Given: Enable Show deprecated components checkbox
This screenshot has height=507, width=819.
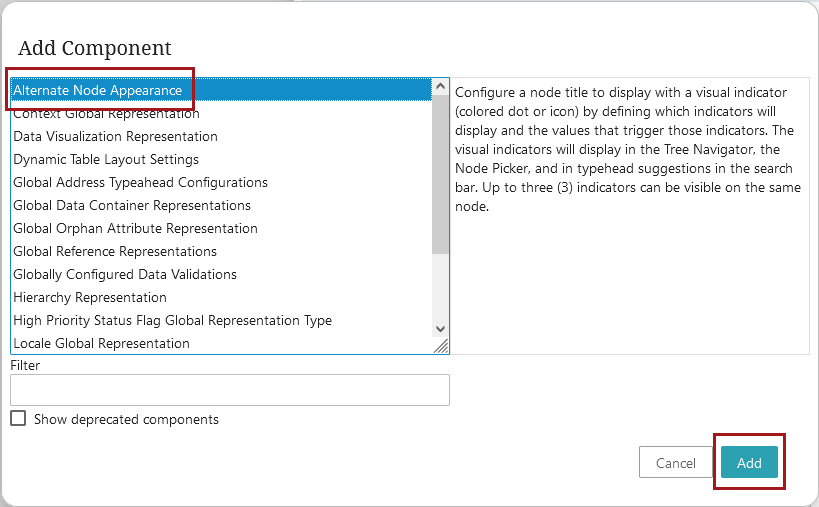Looking at the screenshot, I should coord(18,418).
